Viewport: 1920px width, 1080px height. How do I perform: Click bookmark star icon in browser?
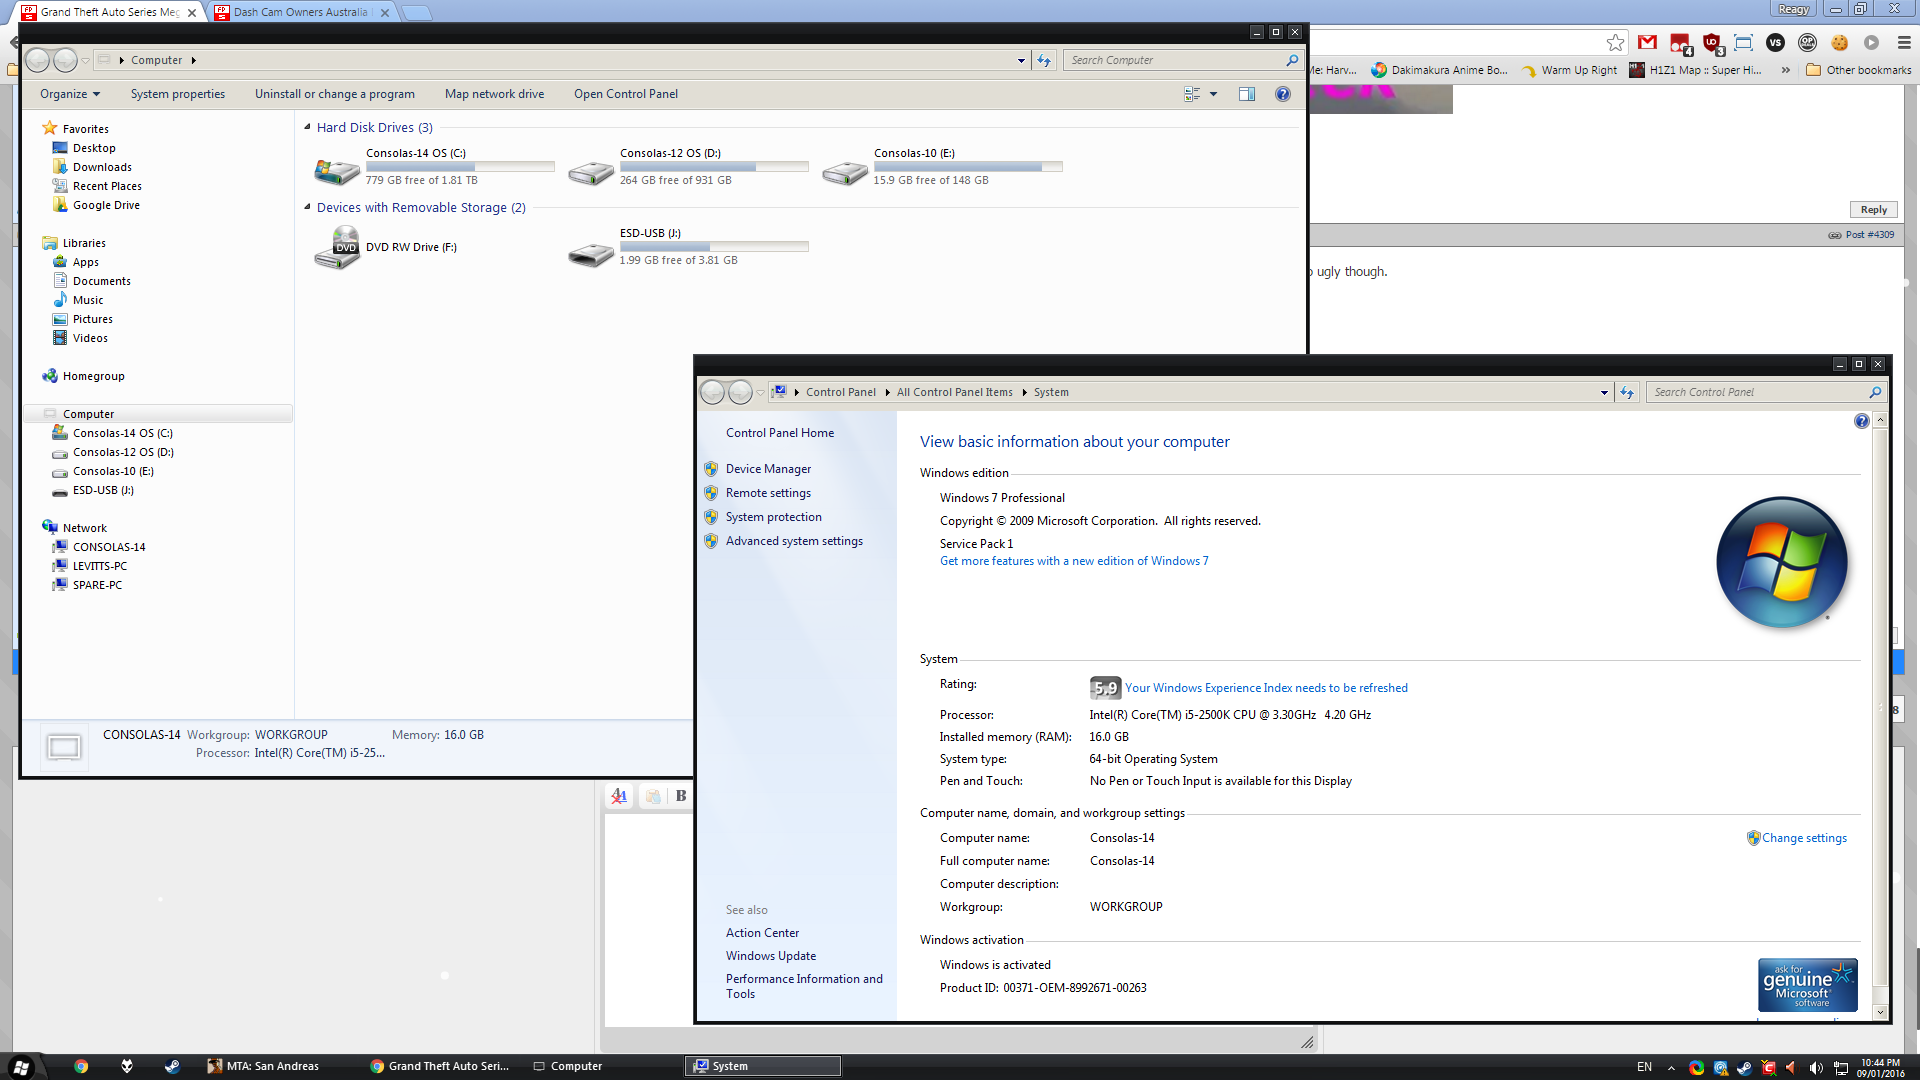(x=1615, y=42)
